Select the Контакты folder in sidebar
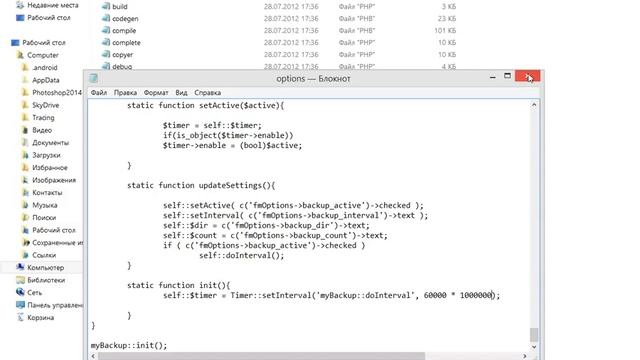Screen dimensions: 640x360 click(47, 193)
